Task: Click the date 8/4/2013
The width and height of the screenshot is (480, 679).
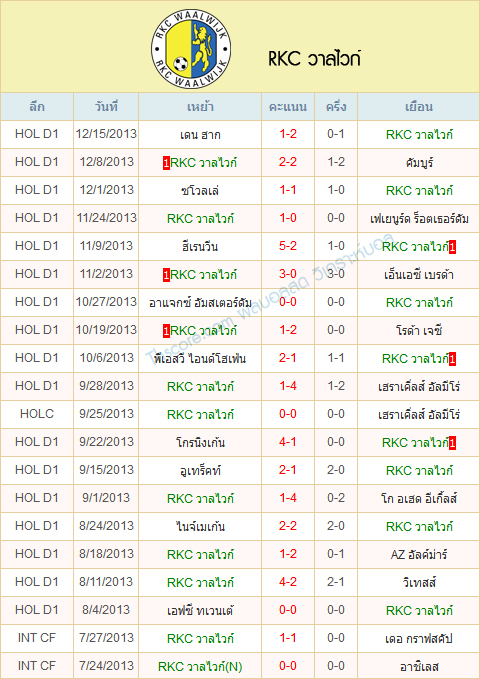Action: [107, 610]
